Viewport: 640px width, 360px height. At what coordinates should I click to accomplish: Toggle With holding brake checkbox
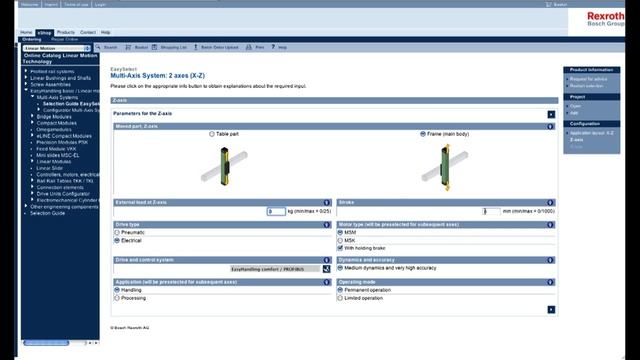340,248
